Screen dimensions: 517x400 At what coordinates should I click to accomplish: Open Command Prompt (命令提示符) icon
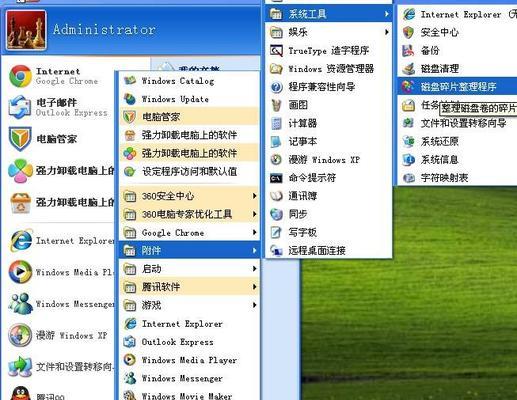[x=276, y=178]
